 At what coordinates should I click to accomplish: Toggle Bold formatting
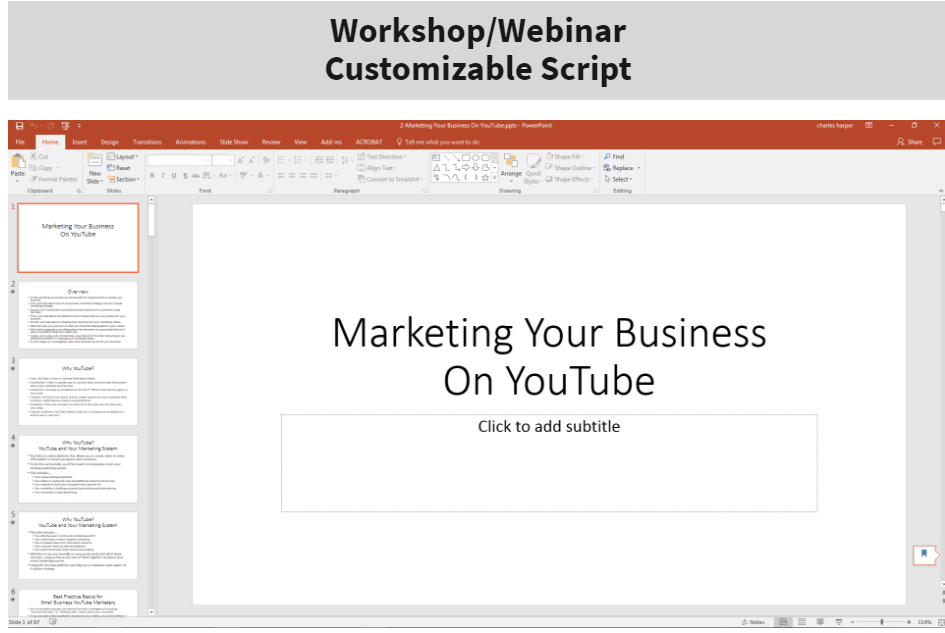pos(152,176)
